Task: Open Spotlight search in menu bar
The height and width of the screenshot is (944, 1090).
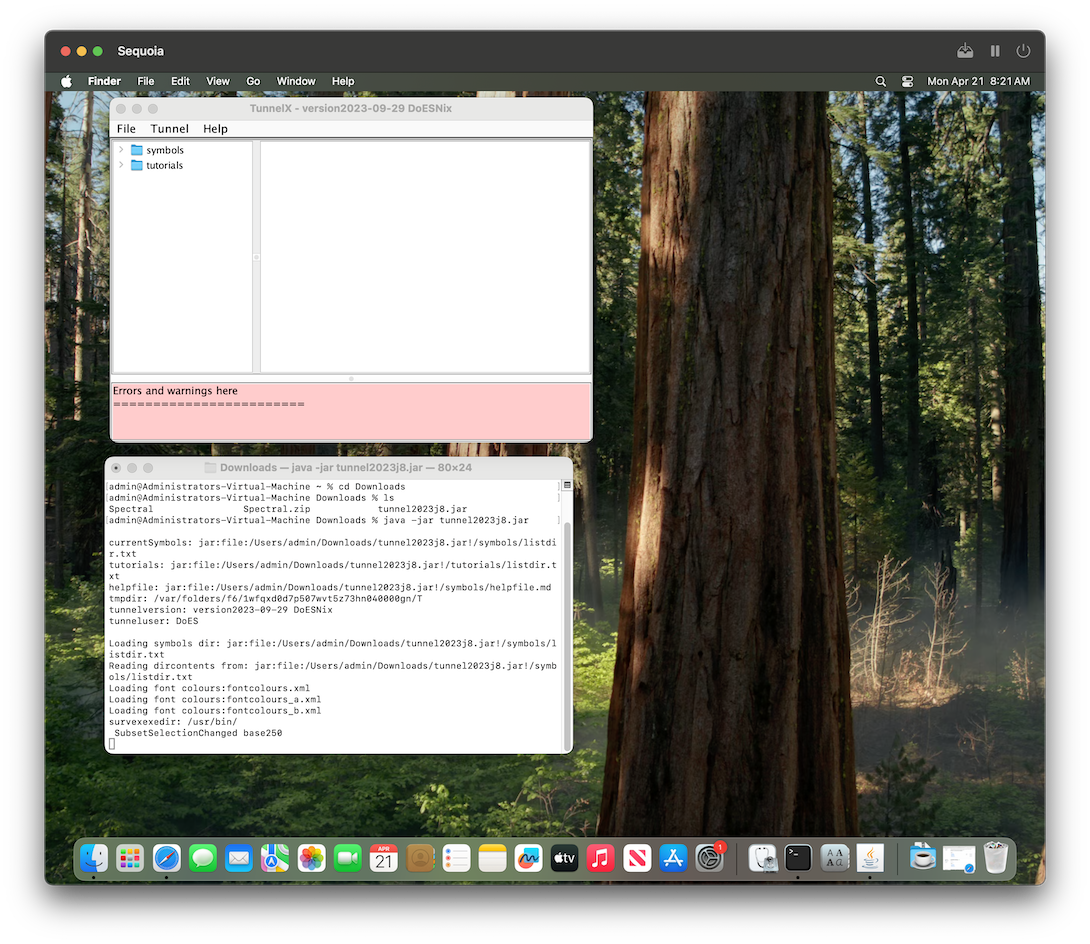Action: tap(880, 81)
